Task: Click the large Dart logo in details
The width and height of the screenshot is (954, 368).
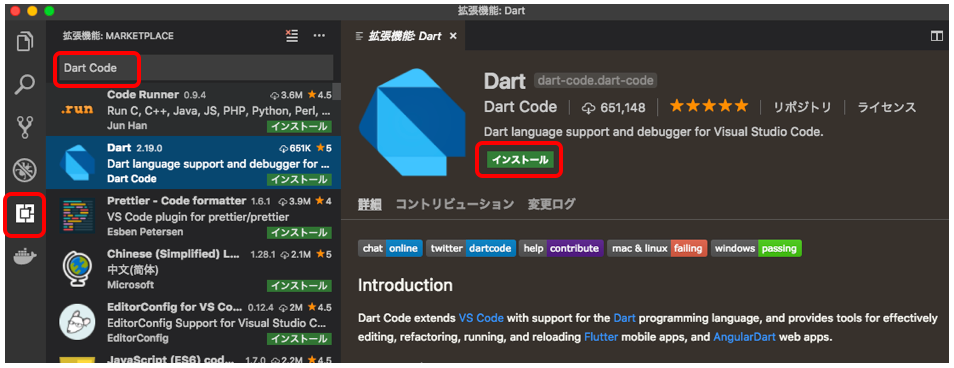Action: point(413,122)
